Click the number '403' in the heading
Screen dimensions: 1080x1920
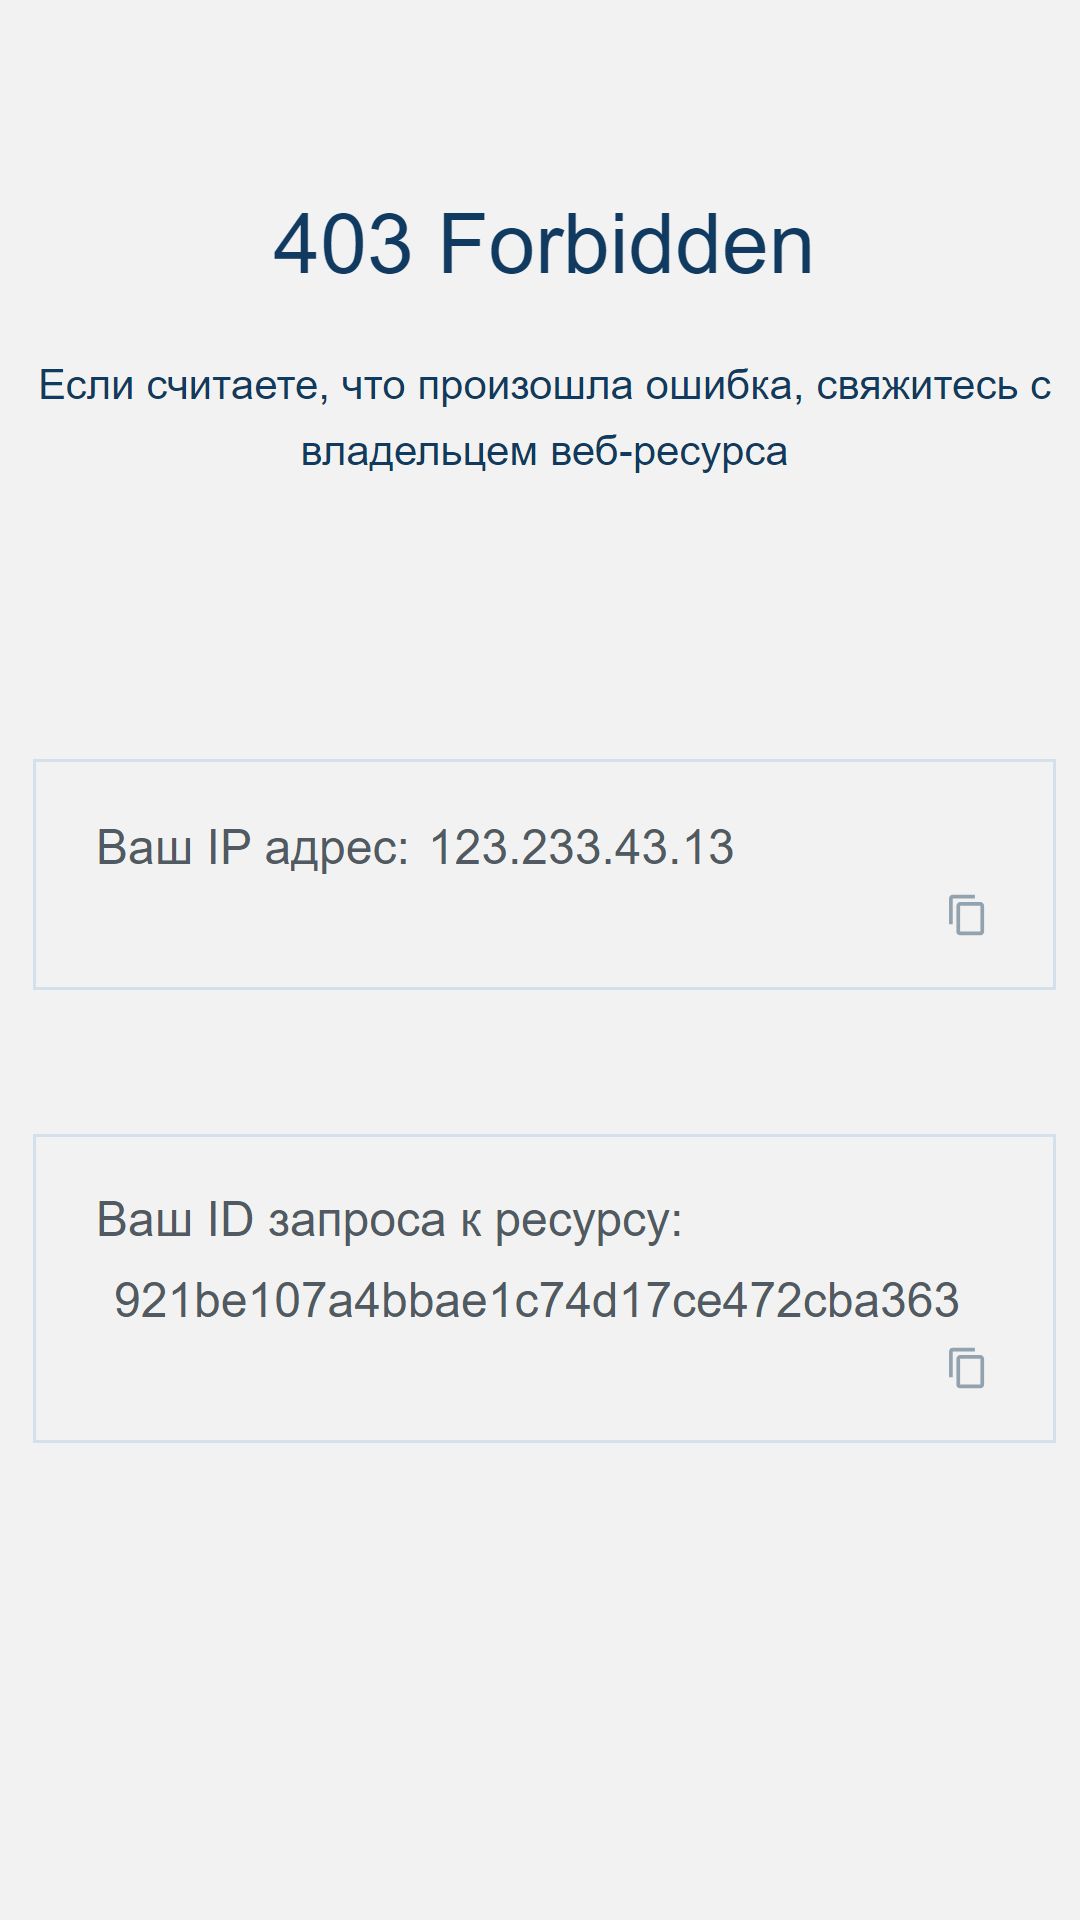342,244
